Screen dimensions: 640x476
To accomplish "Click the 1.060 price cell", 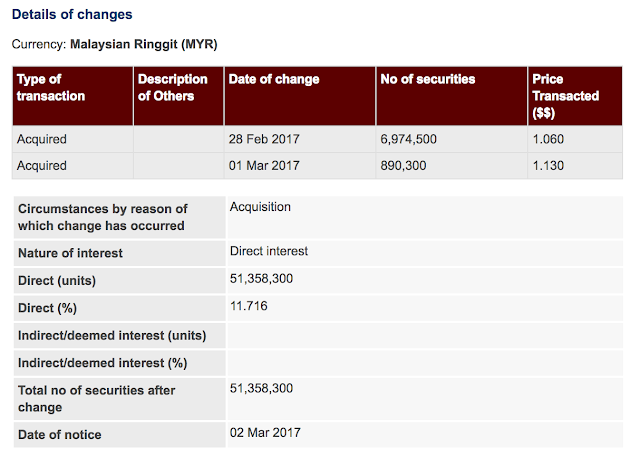I will pos(549,139).
